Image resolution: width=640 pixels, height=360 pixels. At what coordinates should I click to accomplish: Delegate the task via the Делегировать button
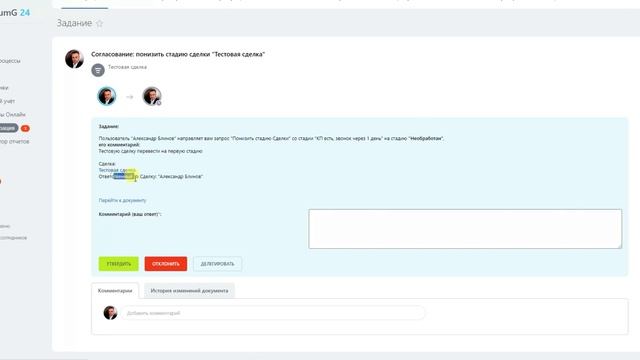coord(218,264)
